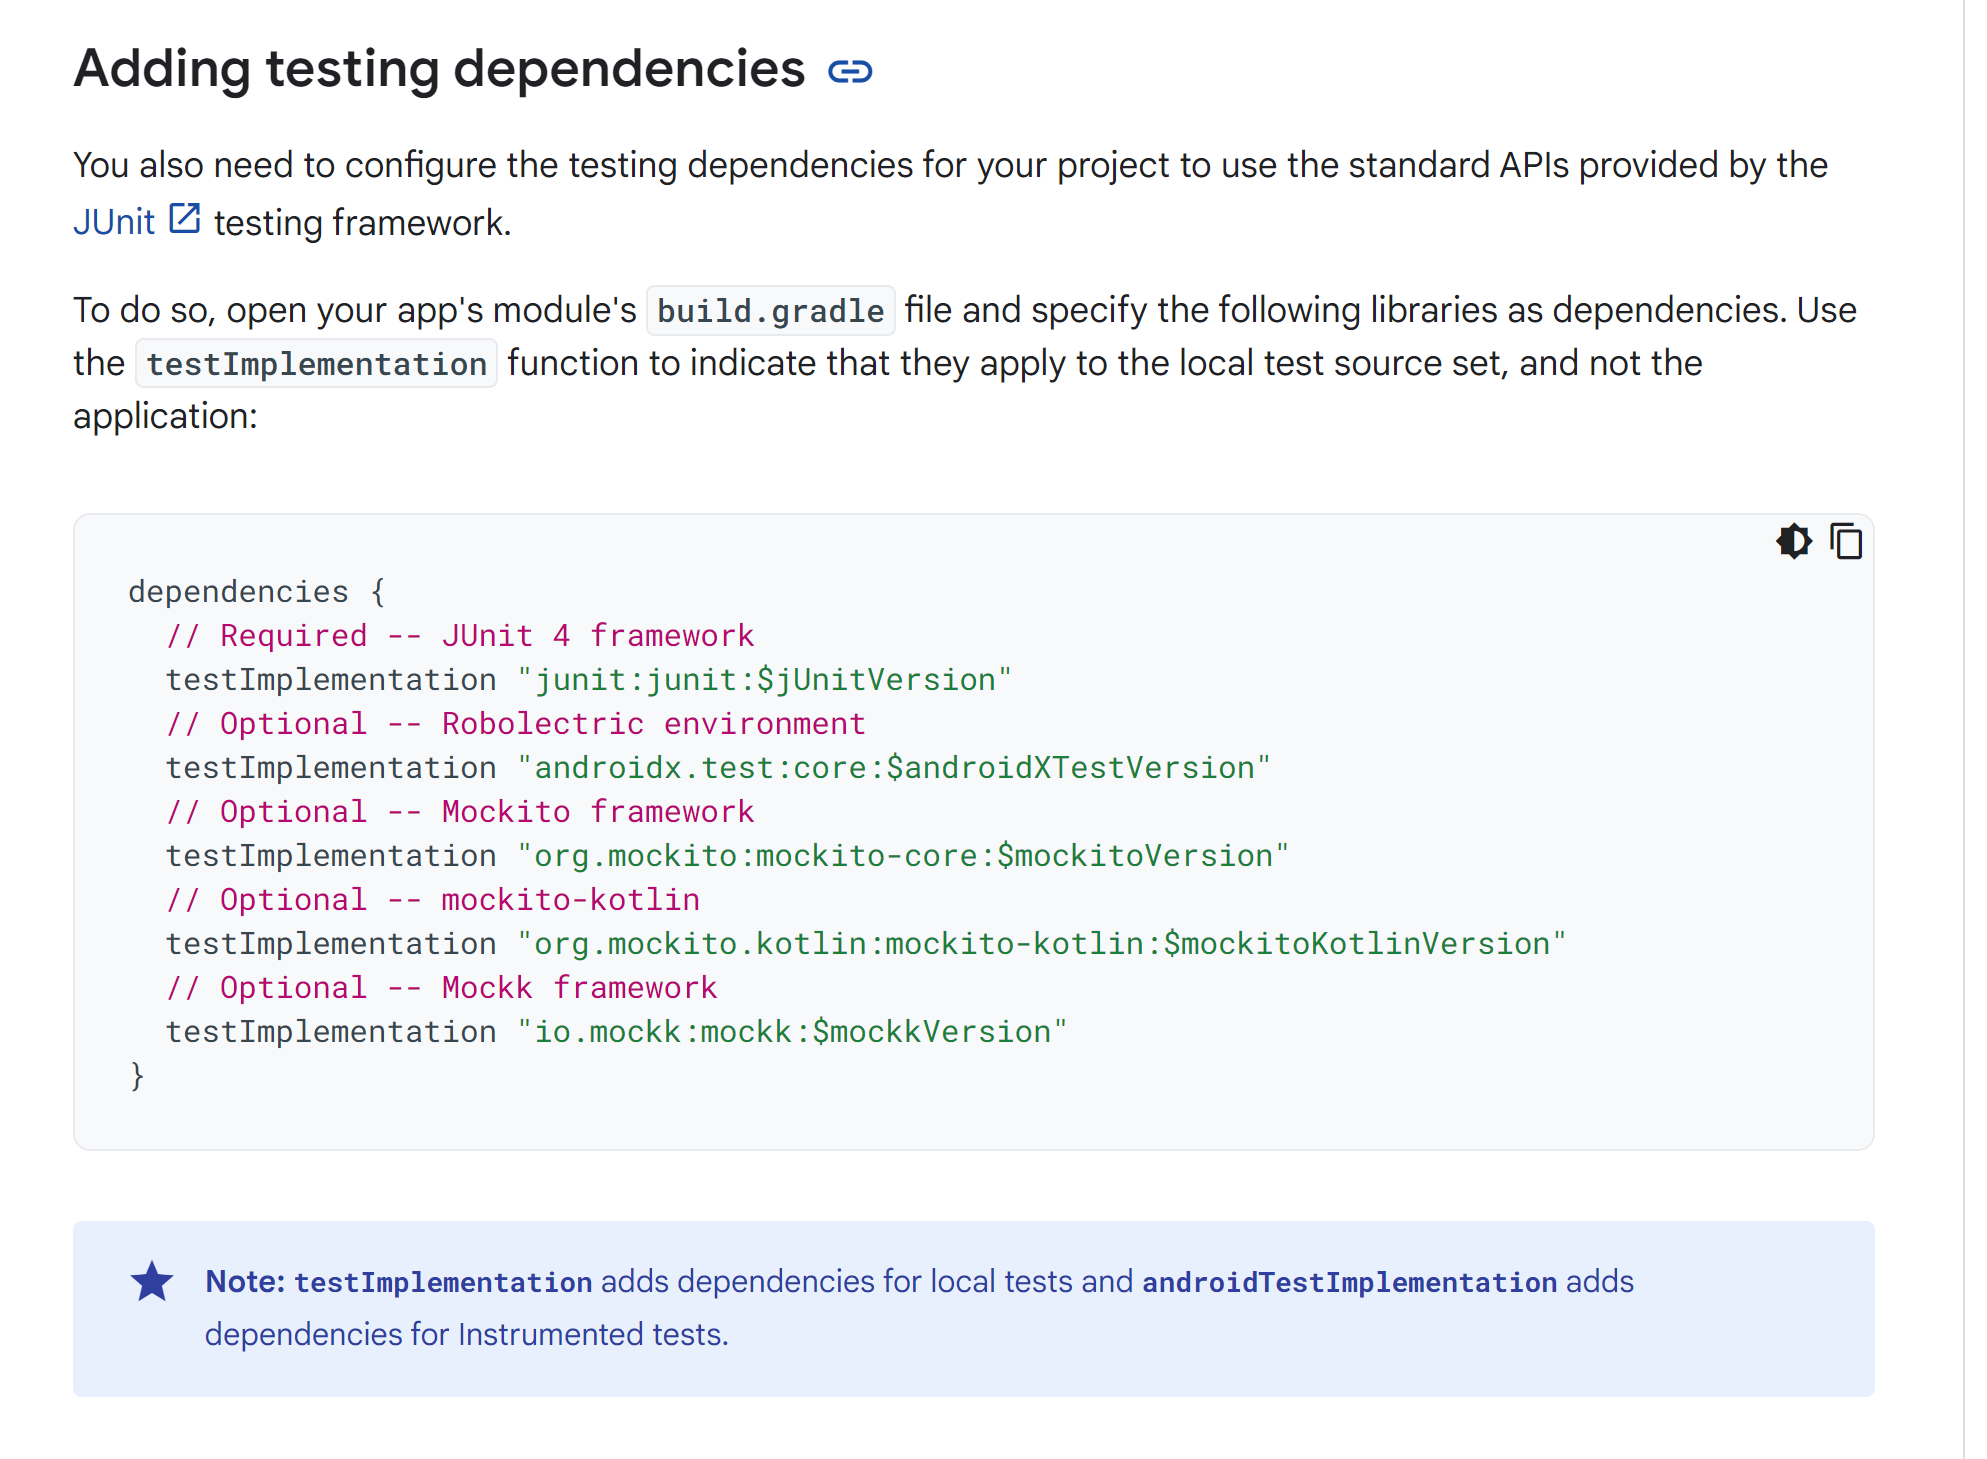The image size is (1987, 1459).
Task: Click androidTestImplementation in the note
Action: pyautogui.click(x=1349, y=1283)
